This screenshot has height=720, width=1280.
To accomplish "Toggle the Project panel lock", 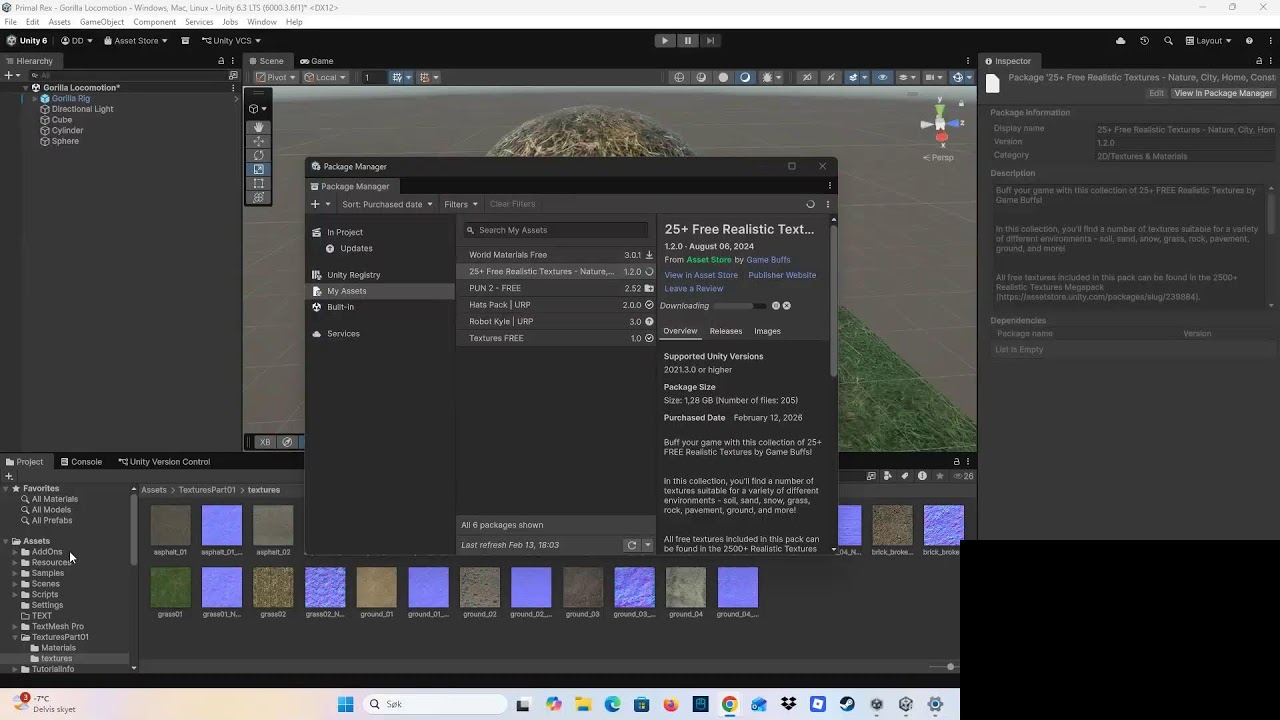I will 956,462.
